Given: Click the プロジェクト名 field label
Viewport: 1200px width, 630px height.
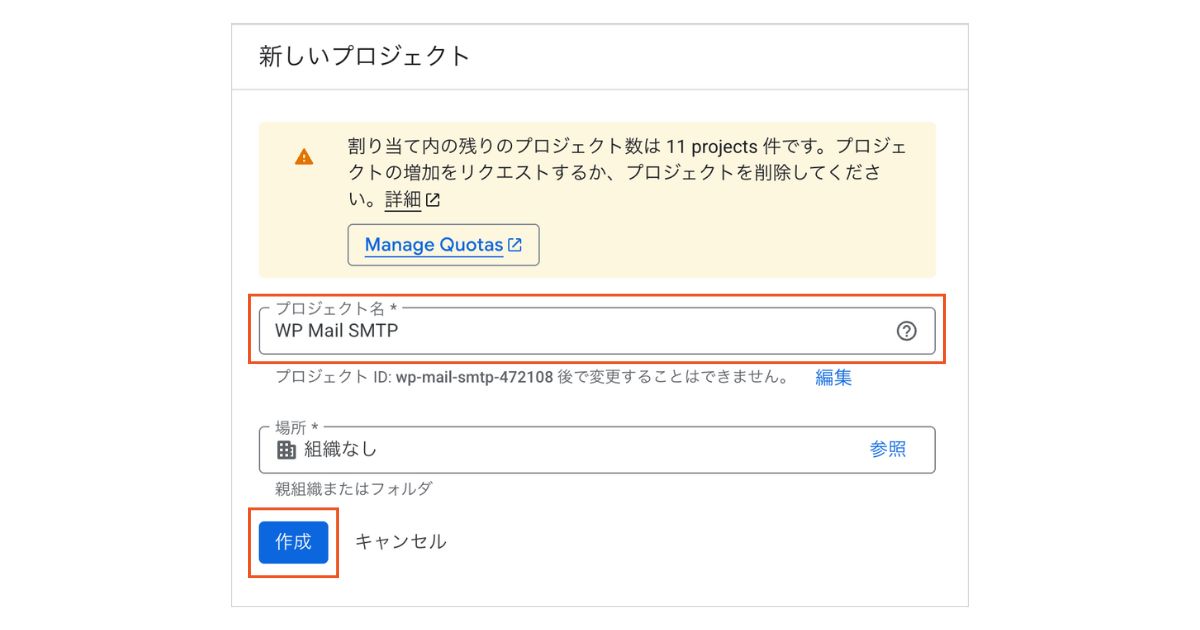Looking at the screenshot, I should (336, 310).
